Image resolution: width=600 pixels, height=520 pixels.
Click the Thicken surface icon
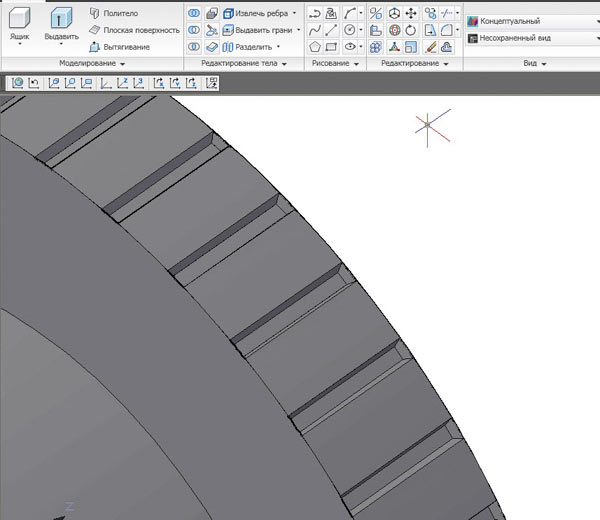click(x=212, y=47)
